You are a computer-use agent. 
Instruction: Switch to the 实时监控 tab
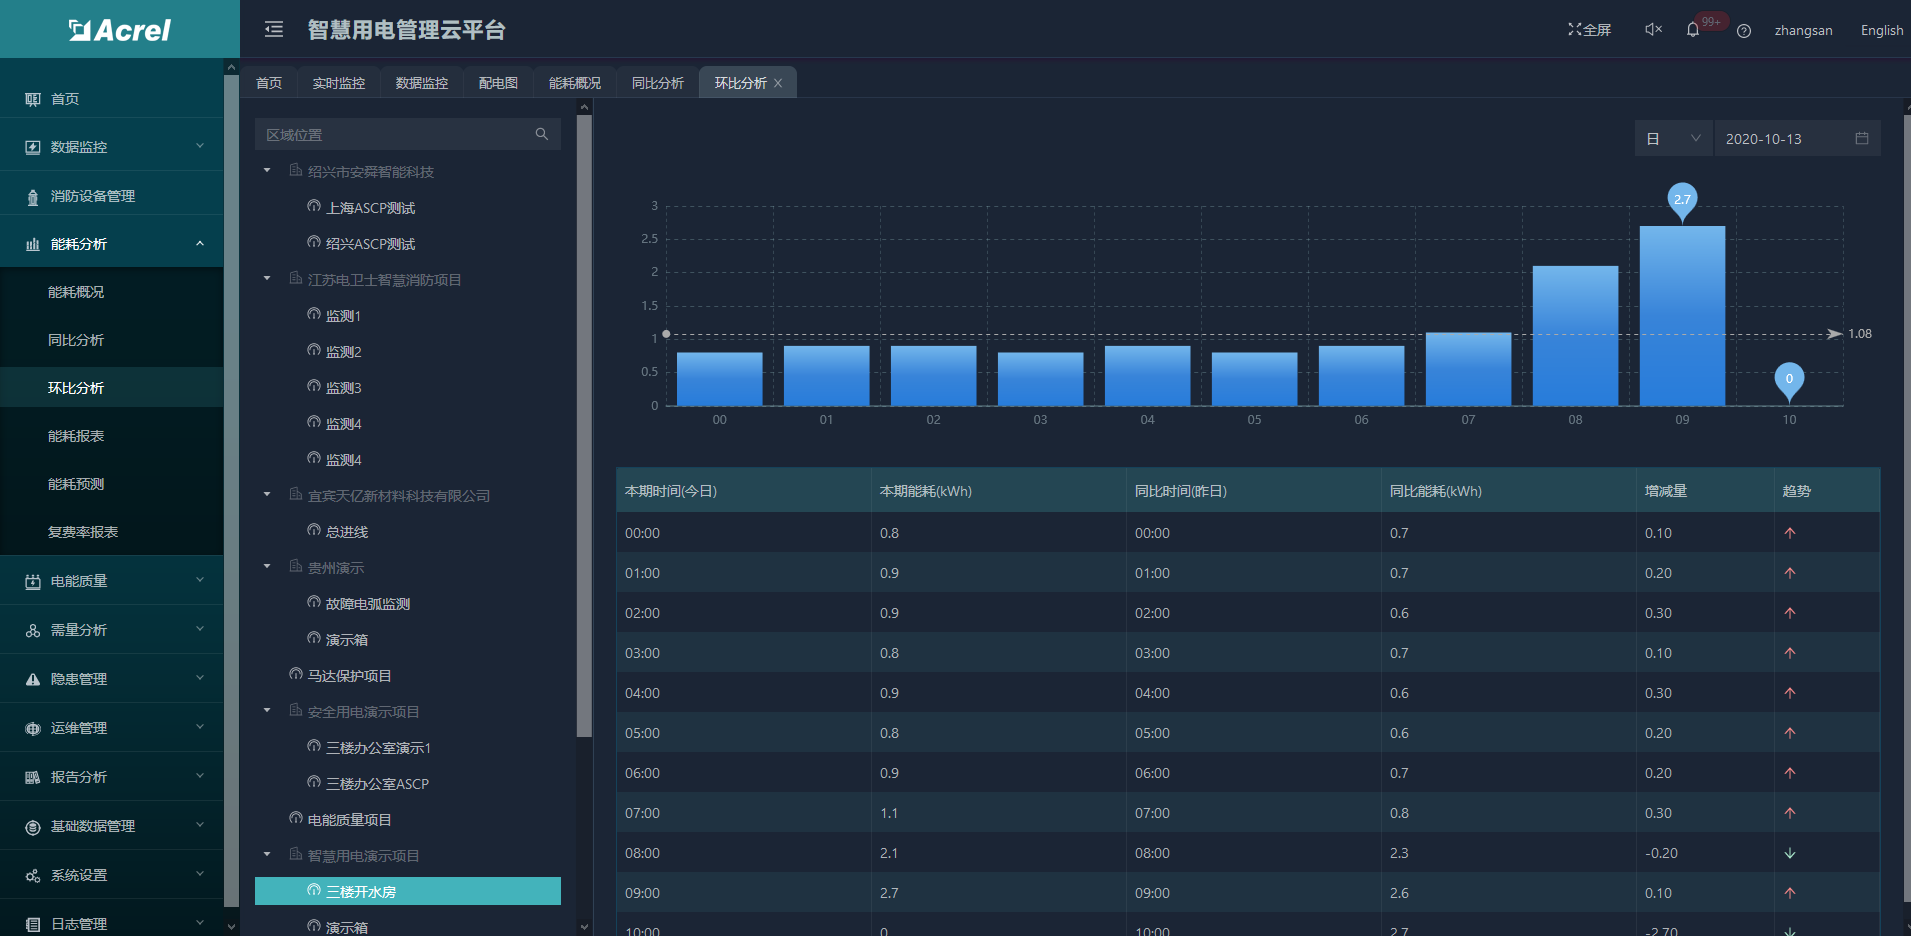pyautogui.click(x=339, y=83)
